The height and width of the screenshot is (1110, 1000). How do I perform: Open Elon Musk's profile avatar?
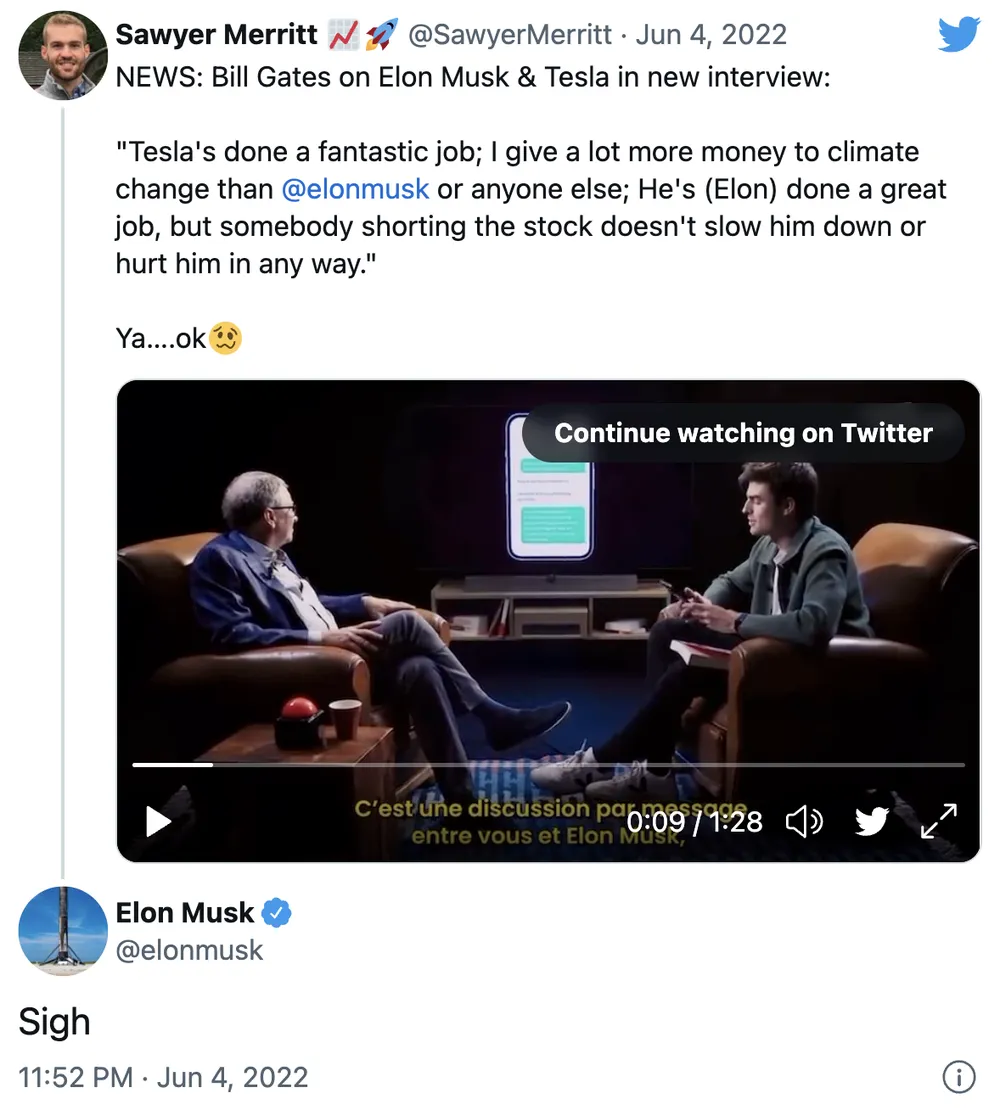63,931
